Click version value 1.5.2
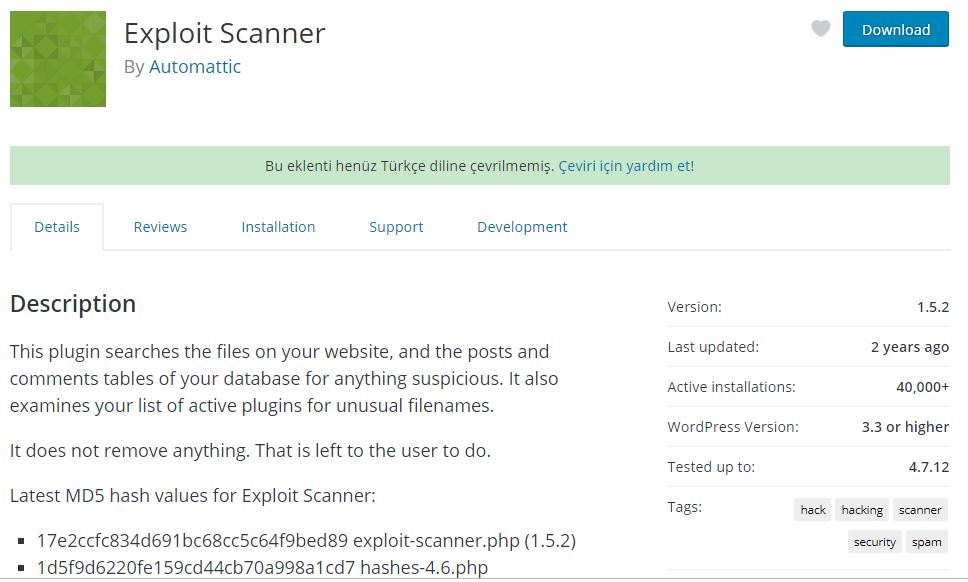 pyautogui.click(x=933, y=307)
